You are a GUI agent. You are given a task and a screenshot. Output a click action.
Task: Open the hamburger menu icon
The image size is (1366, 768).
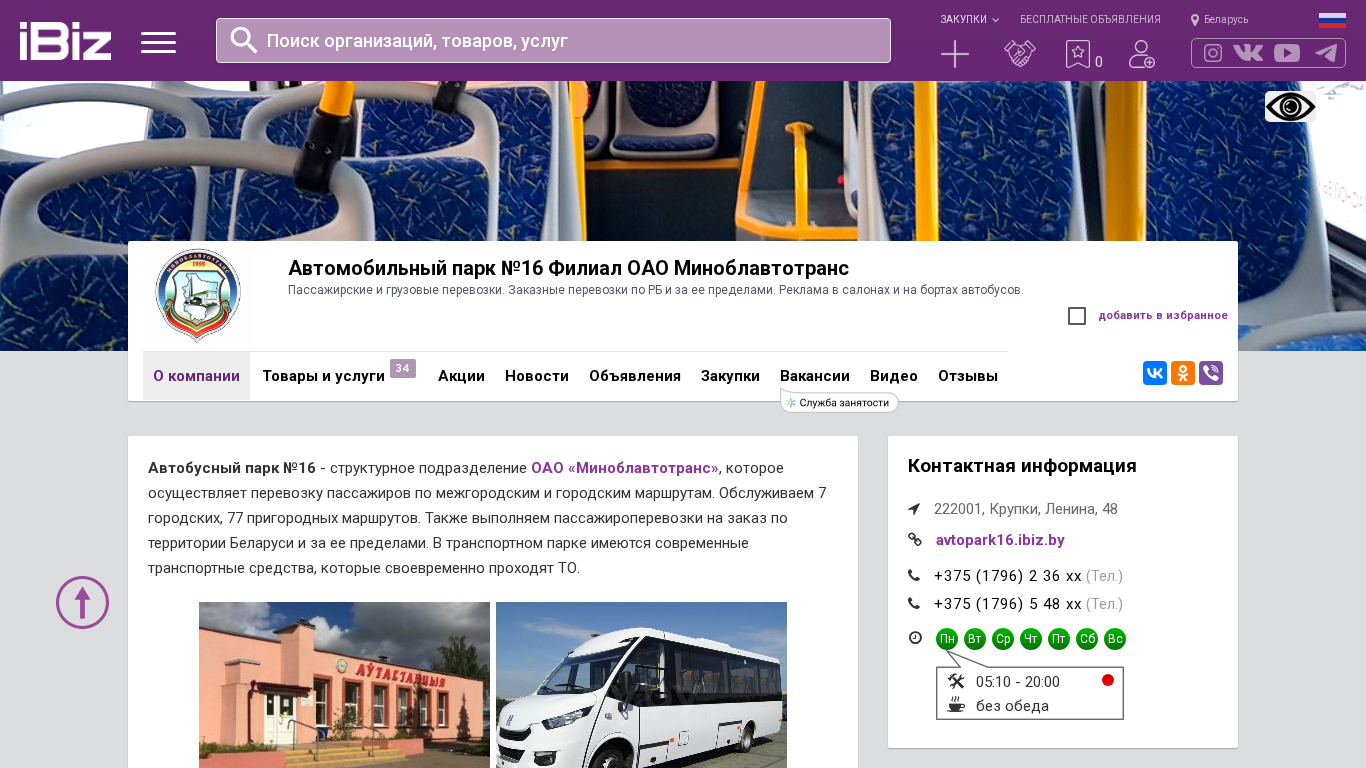click(158, 42)
